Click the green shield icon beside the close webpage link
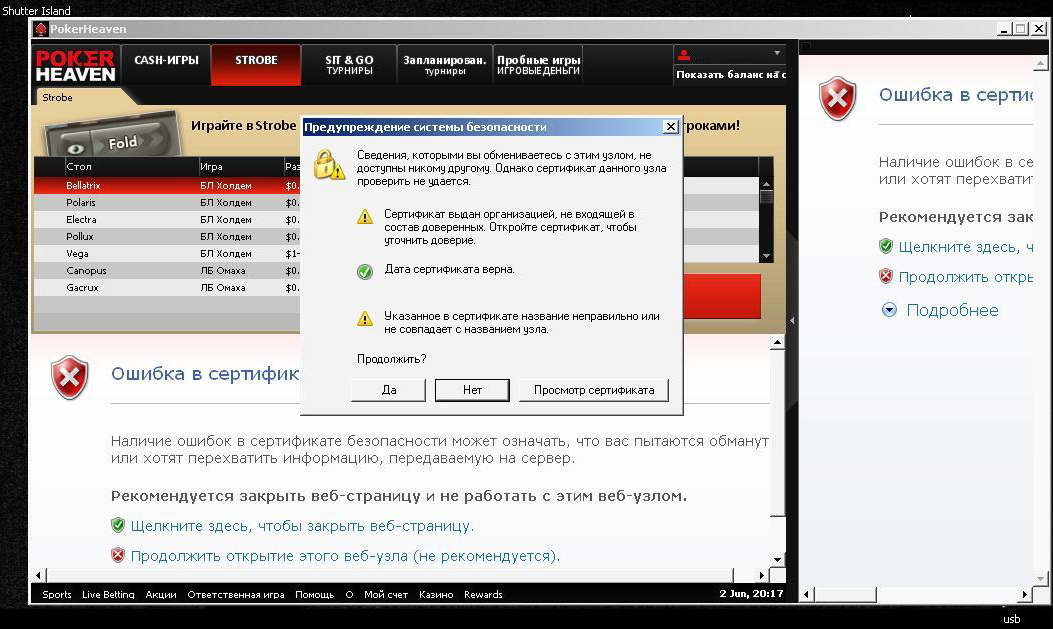The width and height of the screenshot is (1053, 629). [118, 525]
